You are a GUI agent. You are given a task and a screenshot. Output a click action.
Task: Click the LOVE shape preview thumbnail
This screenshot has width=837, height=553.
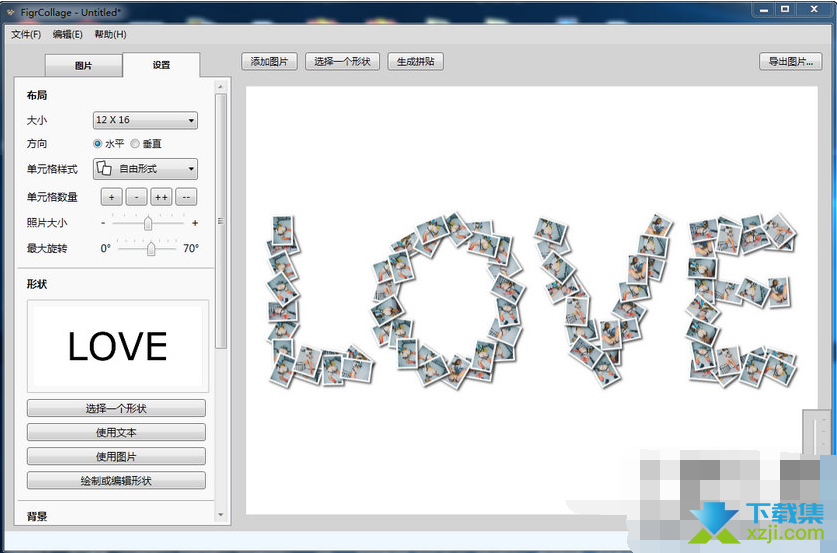click(118, 346)
